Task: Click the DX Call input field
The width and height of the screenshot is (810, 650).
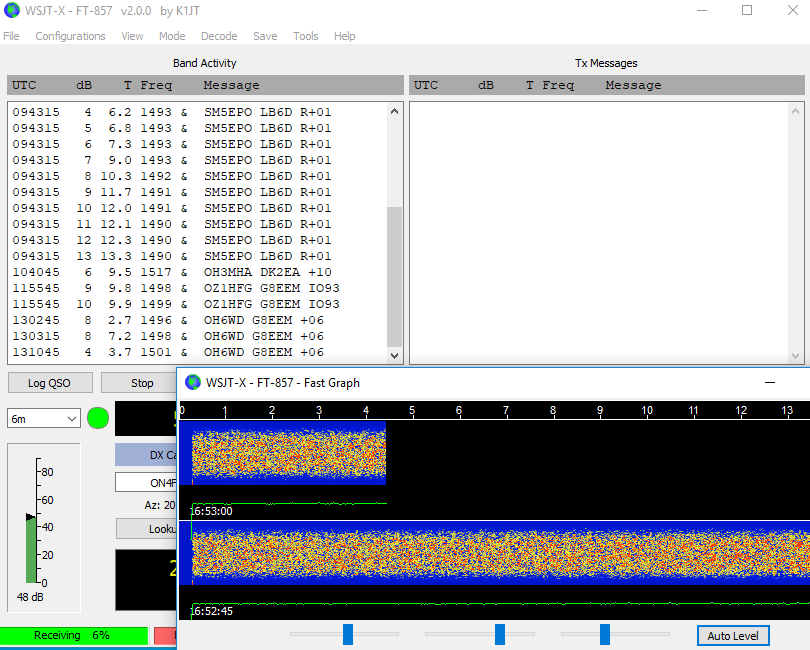Action: tap(146, 483)
